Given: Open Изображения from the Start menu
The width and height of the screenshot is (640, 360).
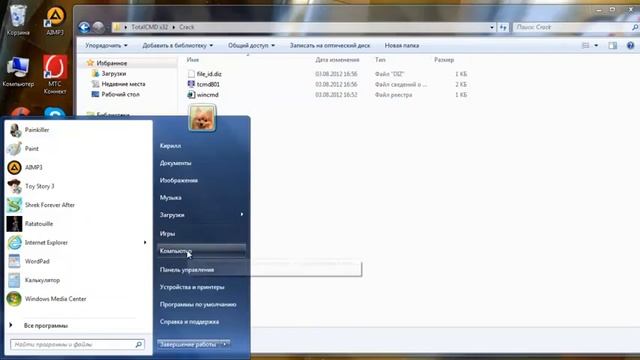Looking at the screenshot, I should click(179, 180).
